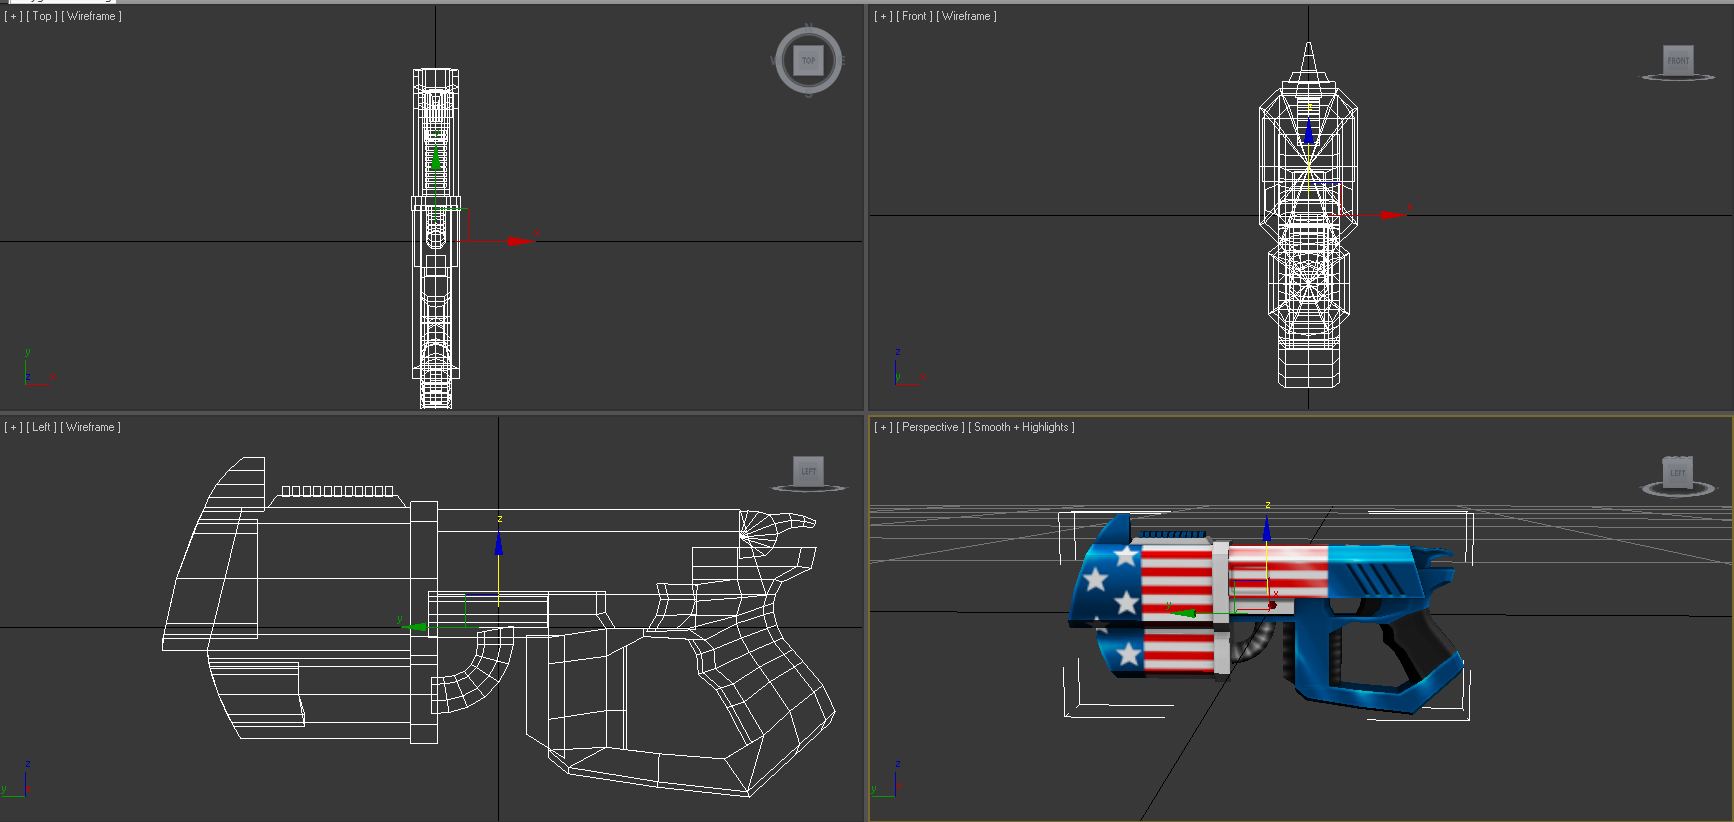Image resolution: width=1734 pixels, height=822 pixels.
Task: Click the green Y-axis gizmo arrow in Top viewport
Action: [x=435, y=156]
